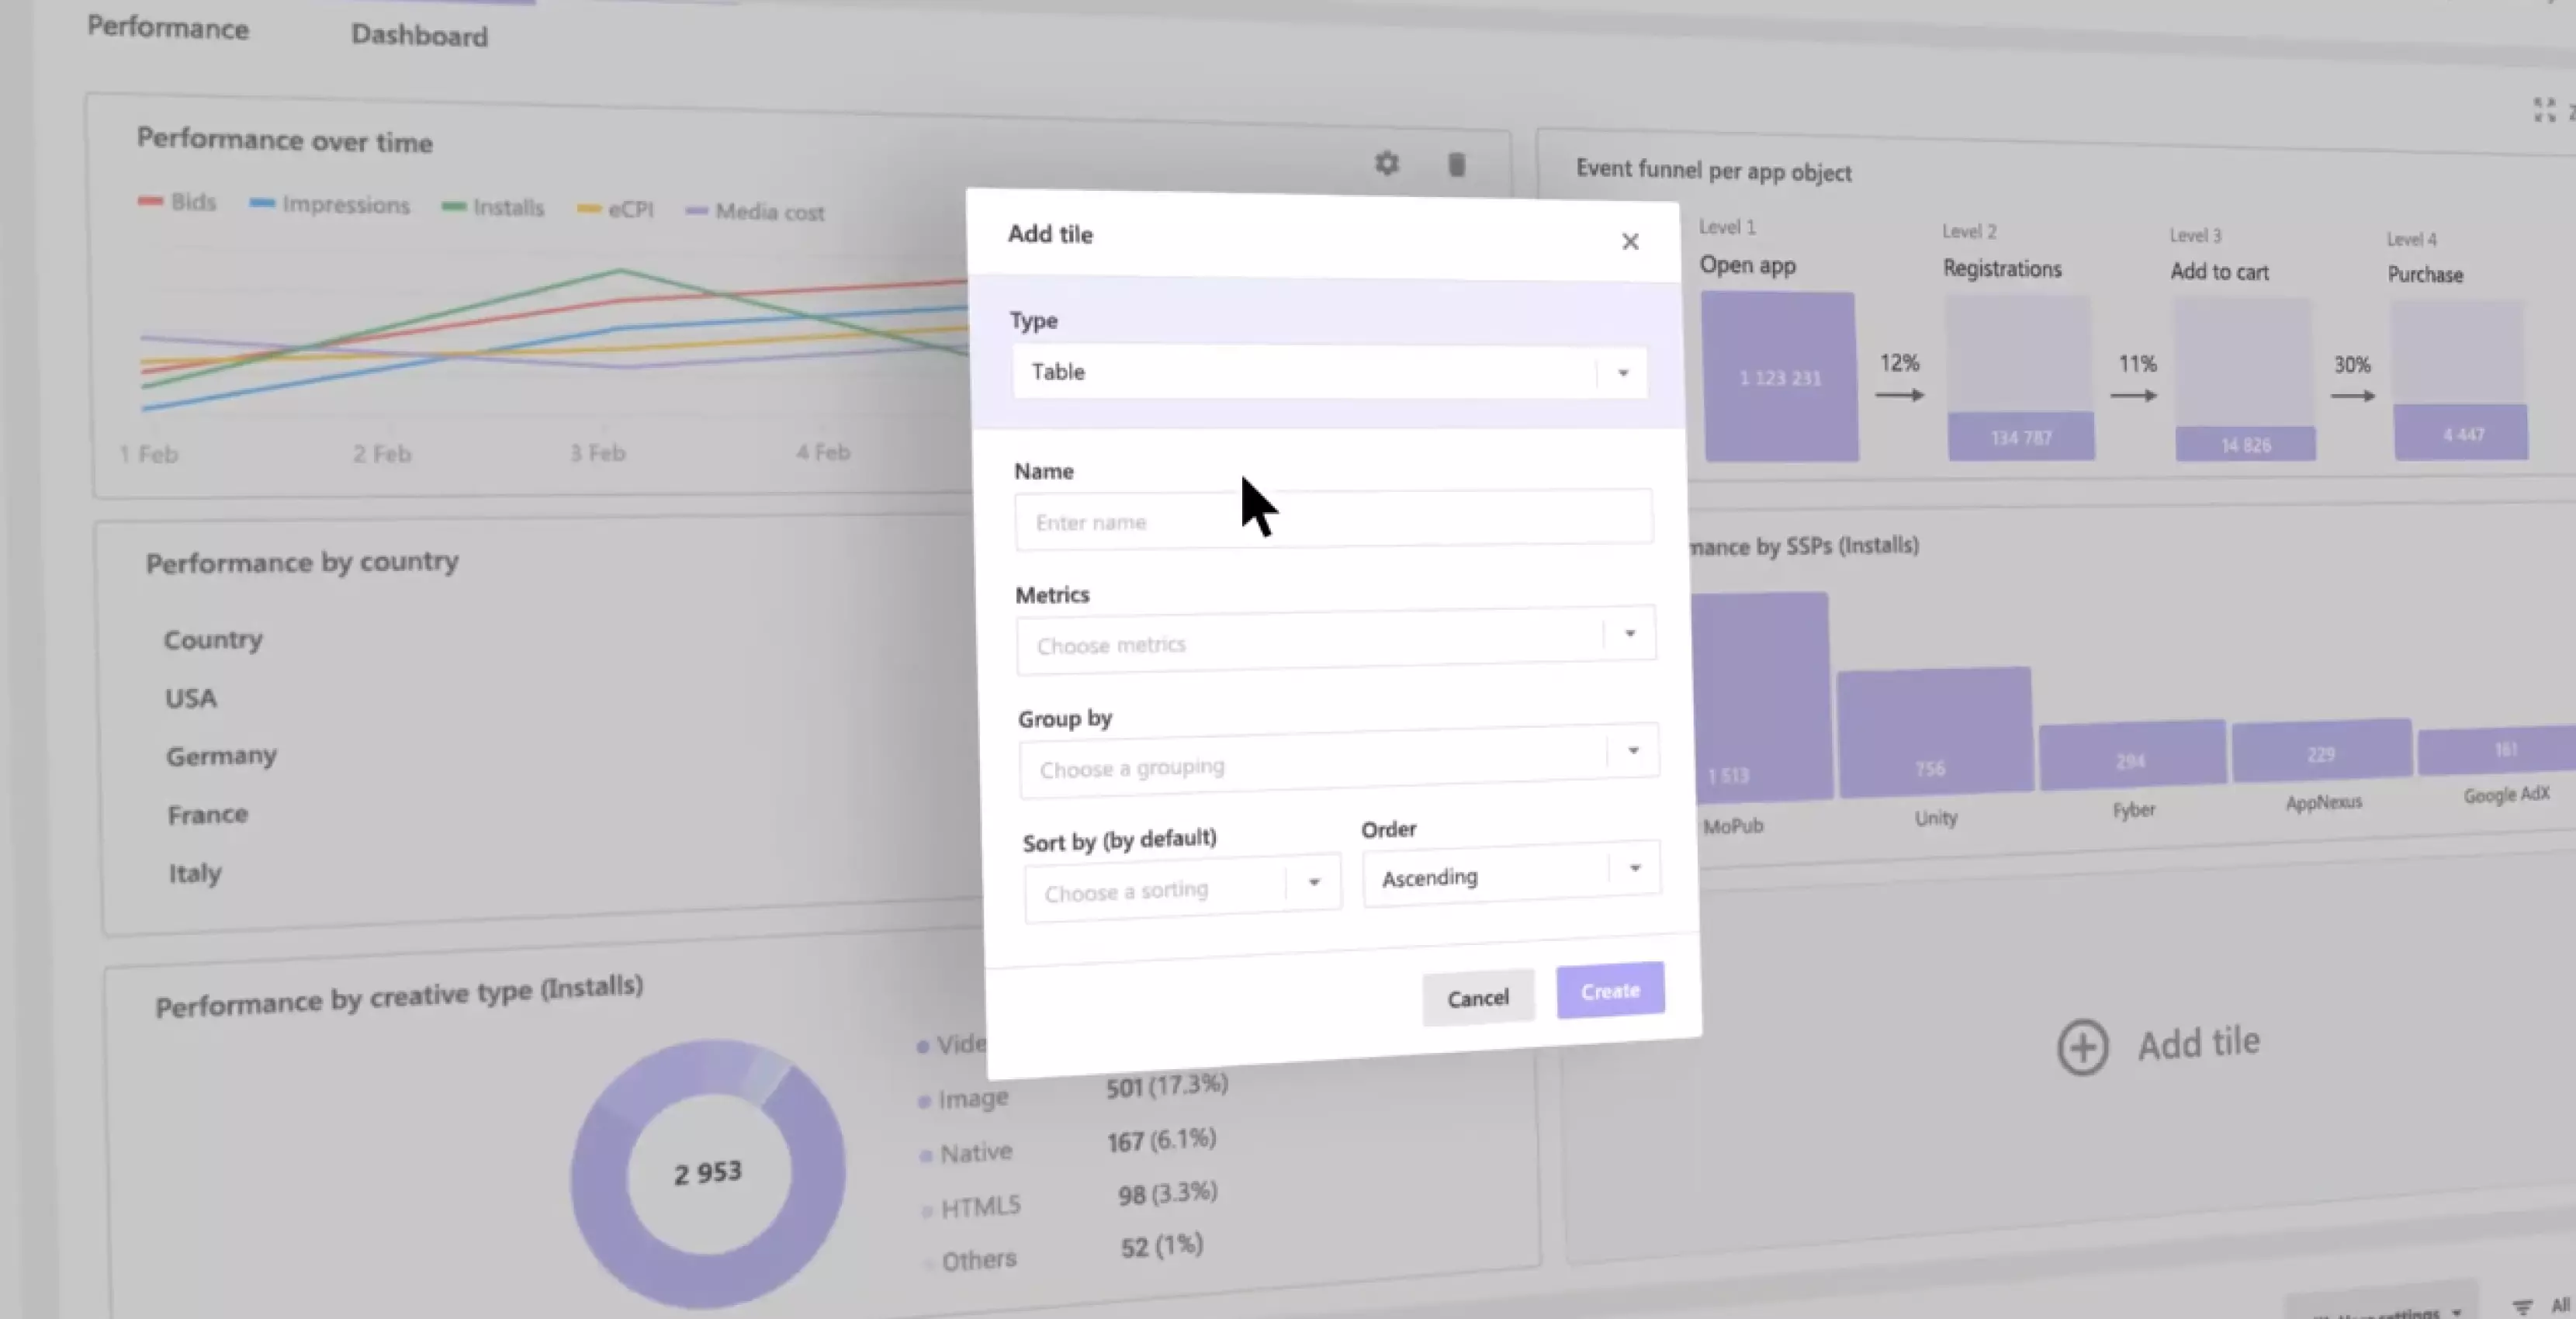Open the Choose a sorting dropdown
Viewport: 2576px width, 1319px height.
pos(1182,888)
